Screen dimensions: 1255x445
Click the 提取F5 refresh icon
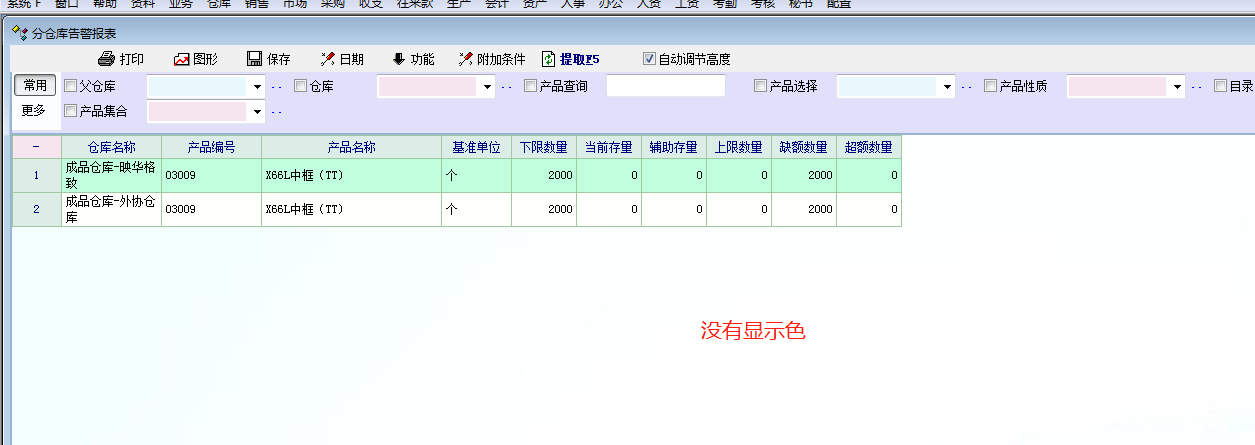coord(548,59)
